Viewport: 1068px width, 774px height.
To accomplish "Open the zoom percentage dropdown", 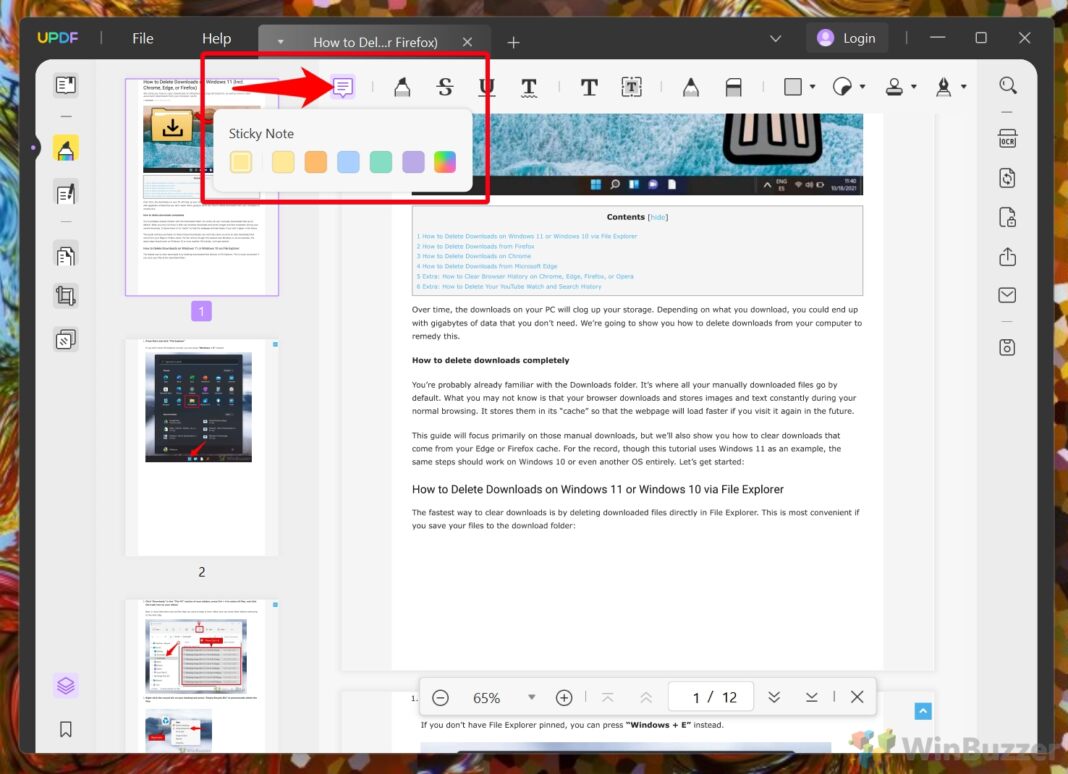I will [x=532, y=697].
